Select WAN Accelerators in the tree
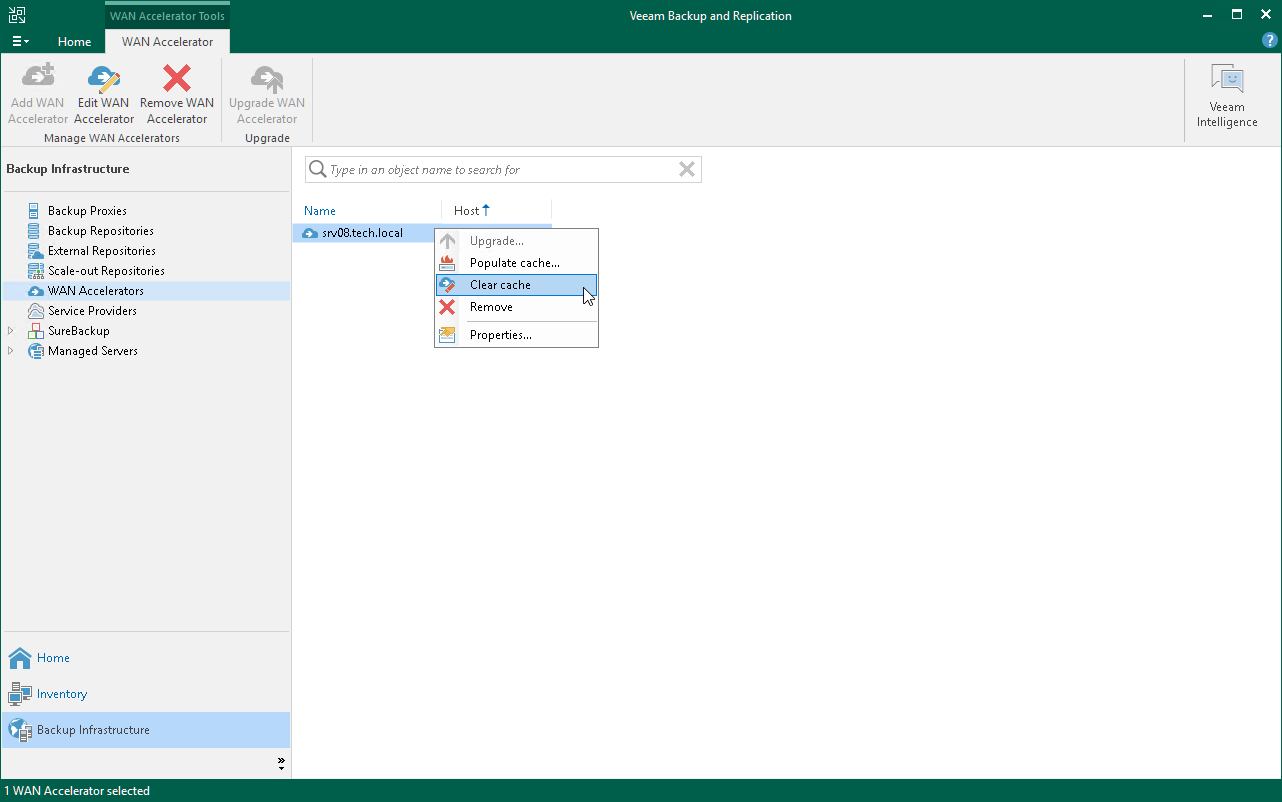Viewport: 1282px width, 802px height. 146,291
